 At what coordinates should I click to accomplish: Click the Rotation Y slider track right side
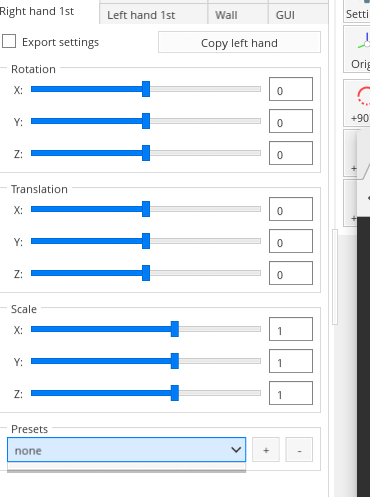(205, 121)
